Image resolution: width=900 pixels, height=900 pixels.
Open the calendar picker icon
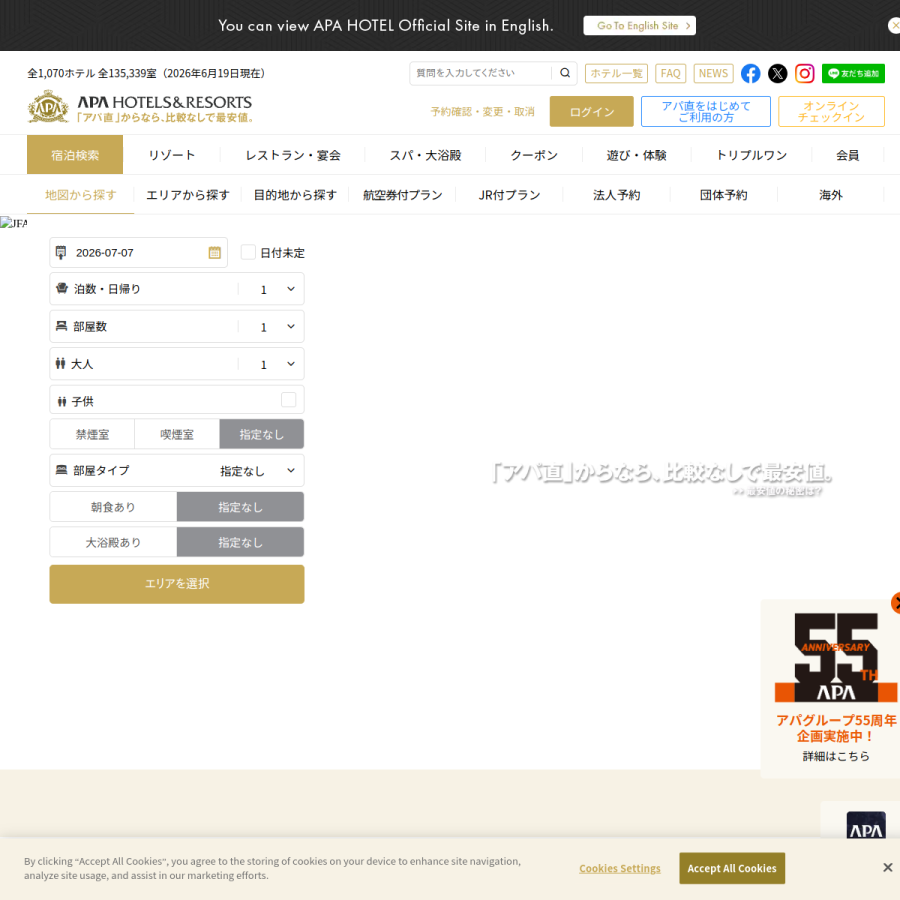215,253
